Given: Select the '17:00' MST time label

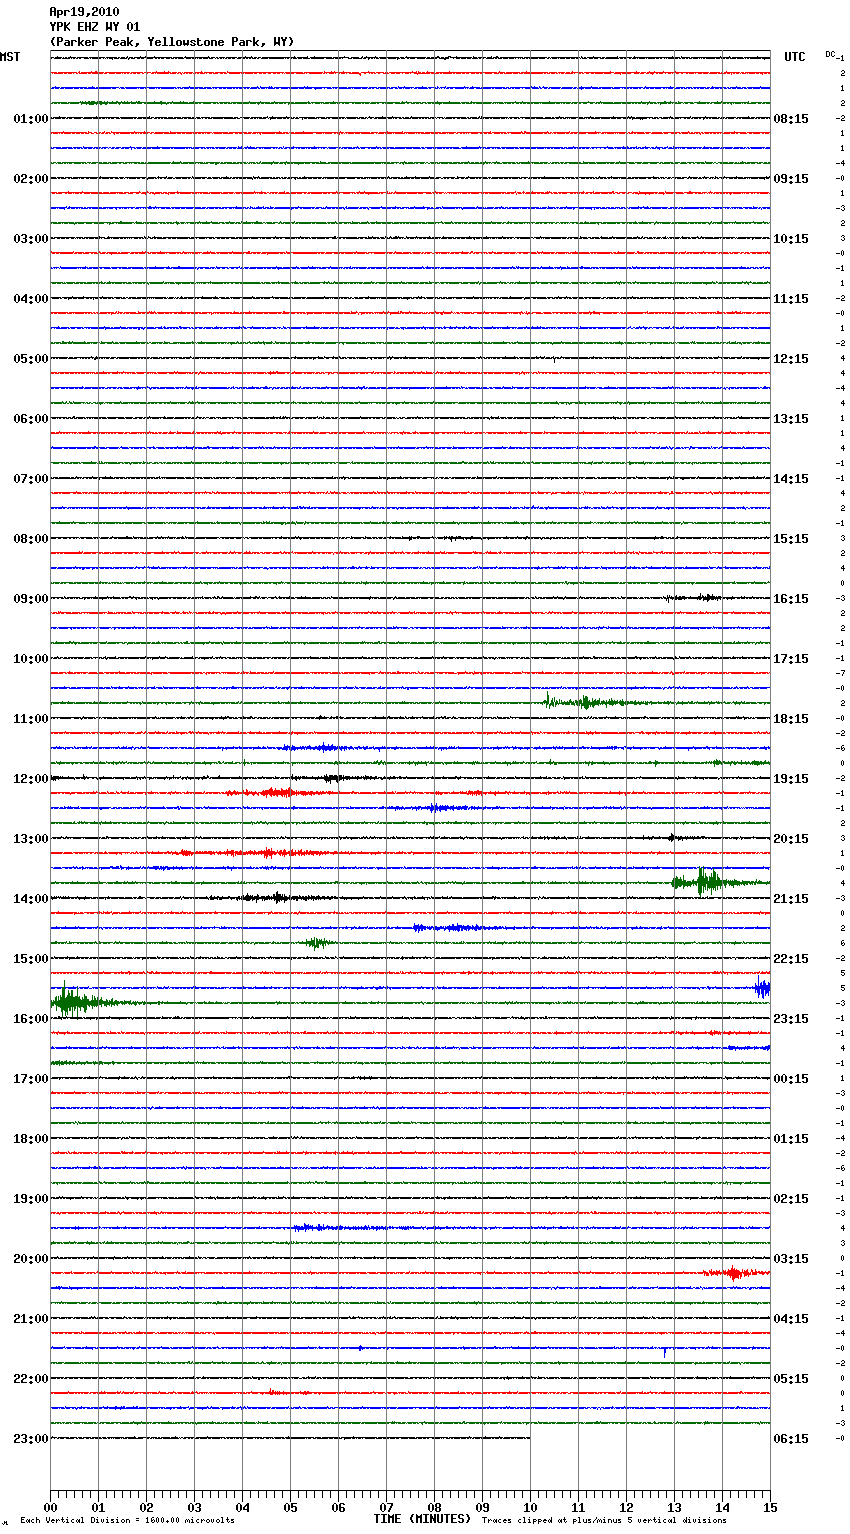Looking at the screenshot, I should pos(31,1079).
